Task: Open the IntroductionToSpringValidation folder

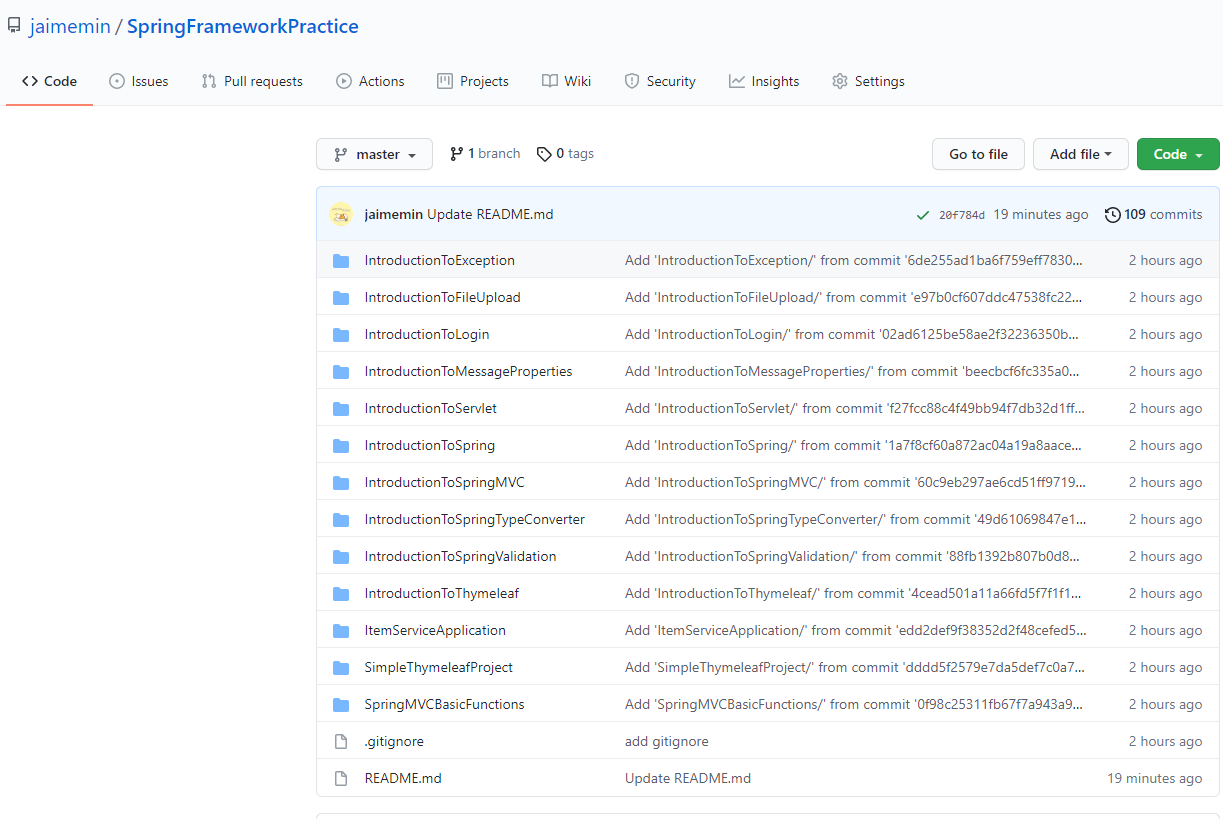Action: (461, 557)
